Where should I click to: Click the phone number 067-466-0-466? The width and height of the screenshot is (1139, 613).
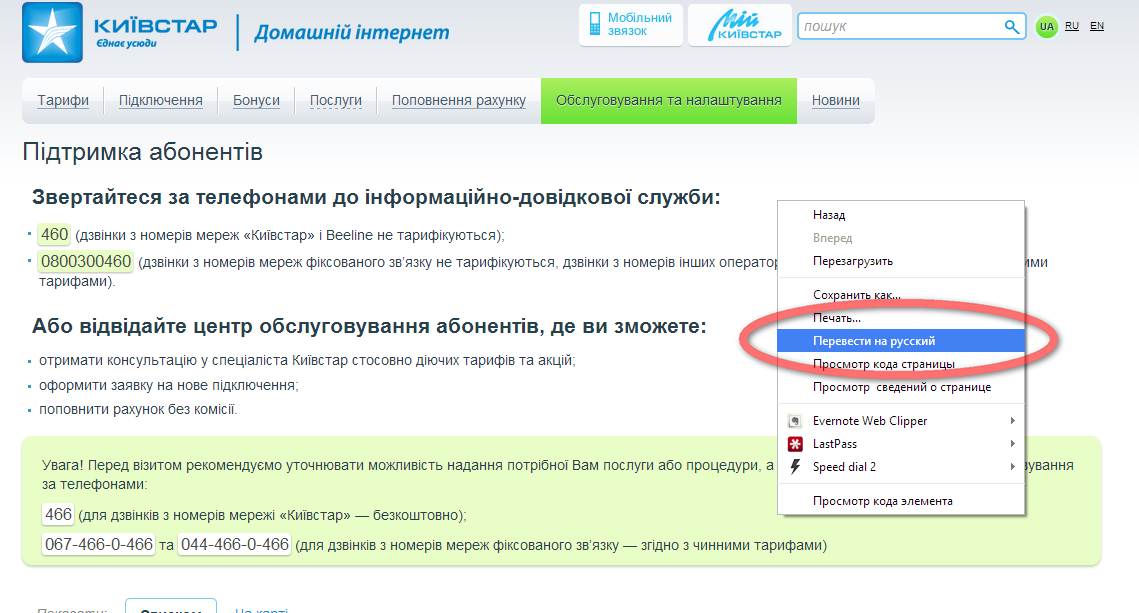[x=99, y=545]
